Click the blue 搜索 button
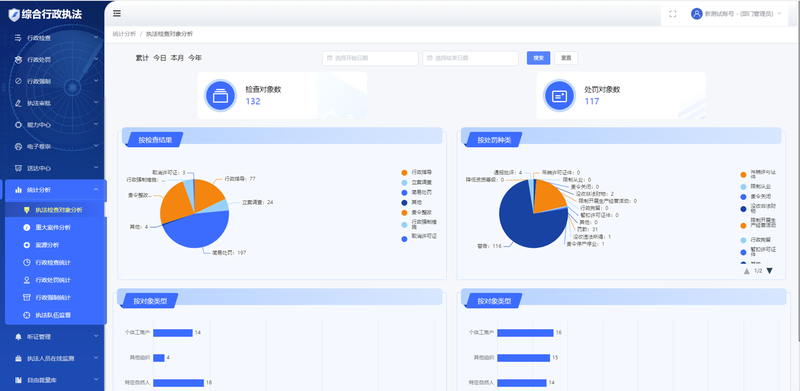This screenshot has width=800, height=391. [538, 58]
